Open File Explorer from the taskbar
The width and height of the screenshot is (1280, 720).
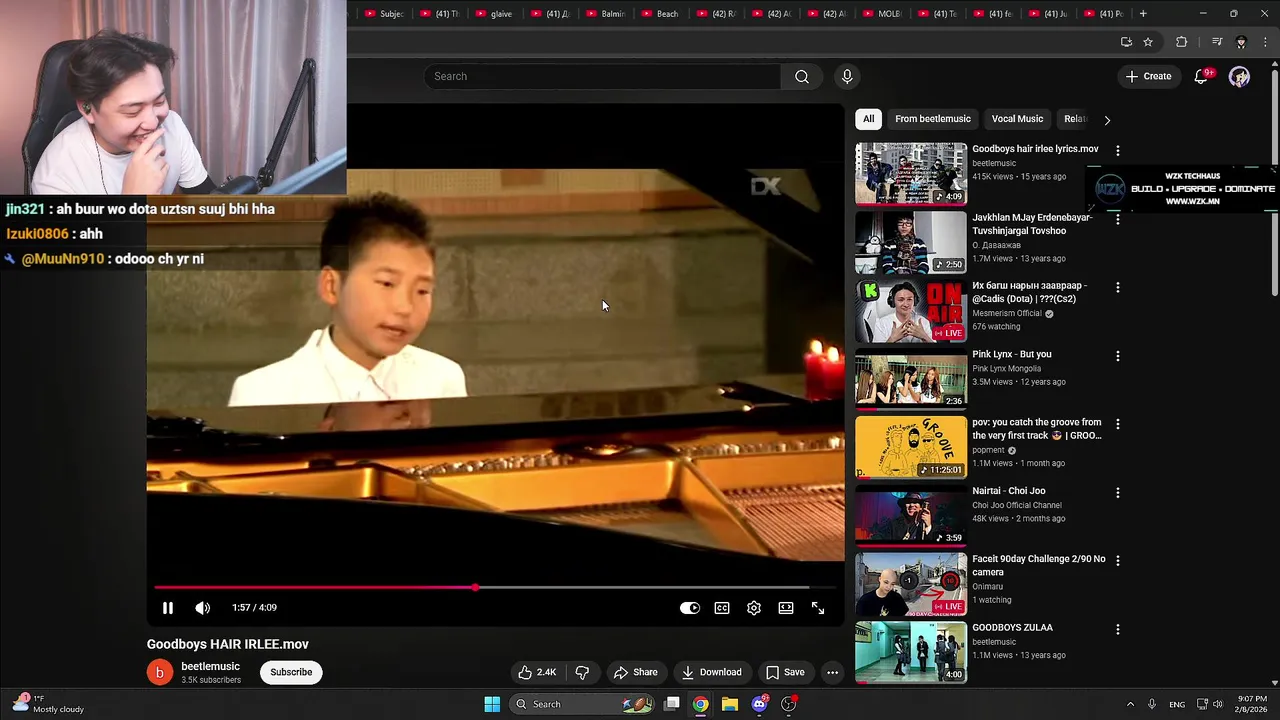(730, 704)
